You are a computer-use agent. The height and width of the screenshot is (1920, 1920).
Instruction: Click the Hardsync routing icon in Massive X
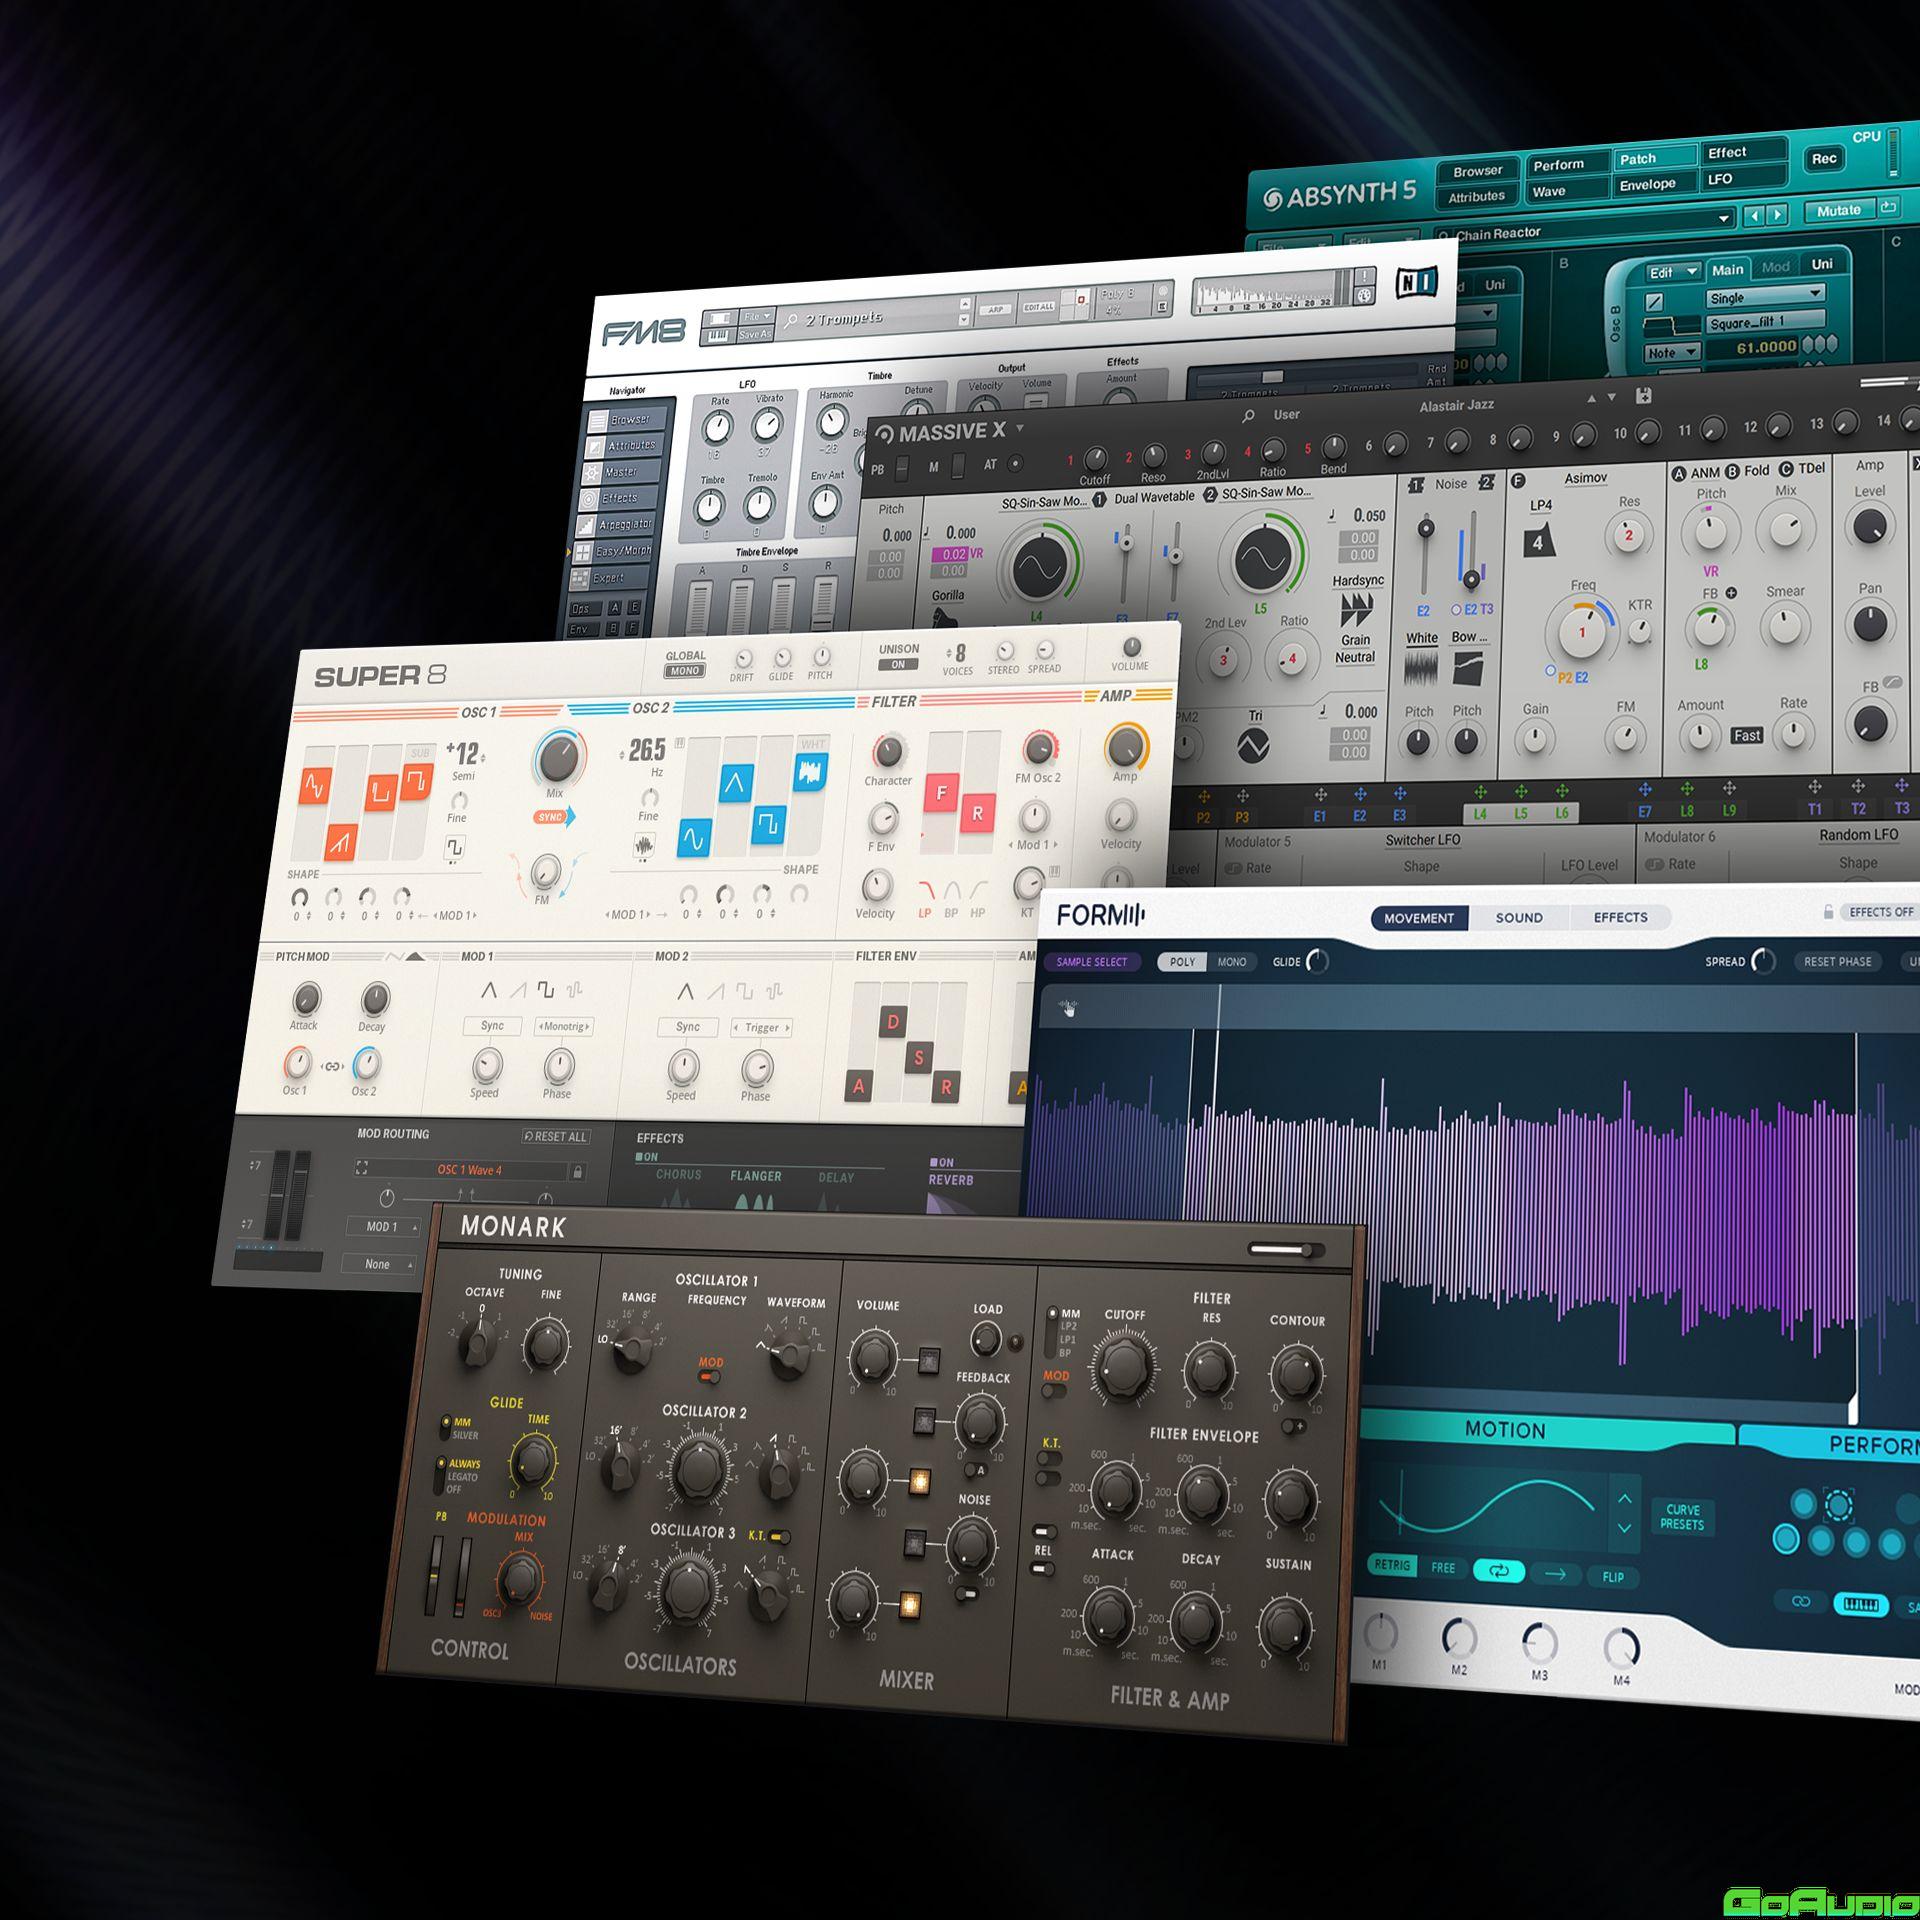[x=1357, y=609]
